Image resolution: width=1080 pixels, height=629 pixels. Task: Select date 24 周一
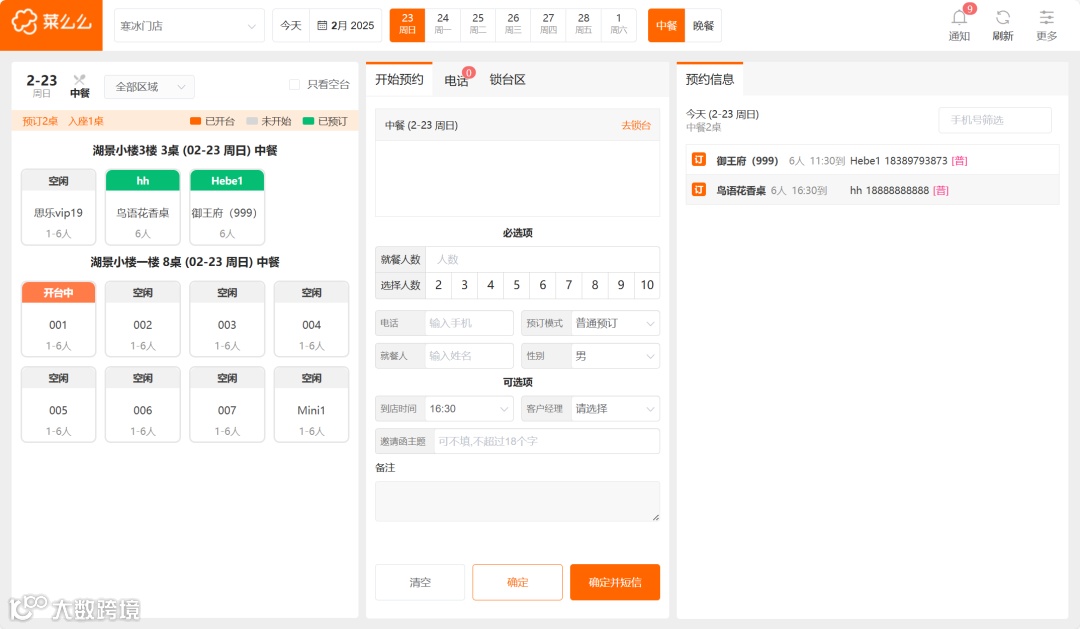coord(443,25)
